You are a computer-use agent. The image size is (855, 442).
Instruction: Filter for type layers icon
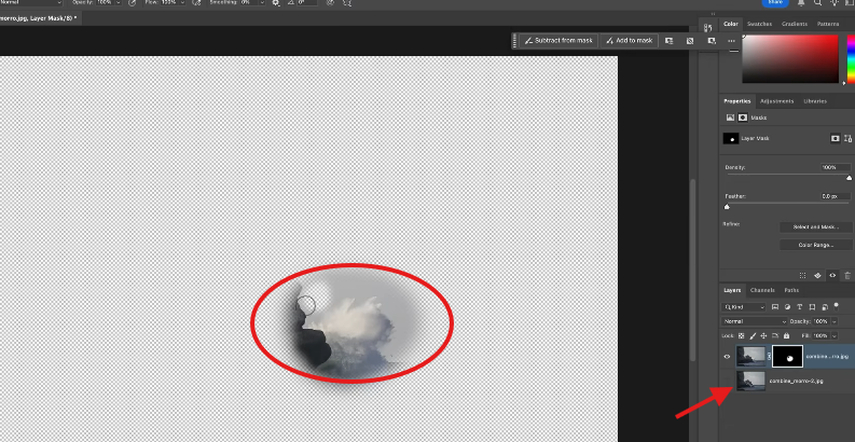799,307
